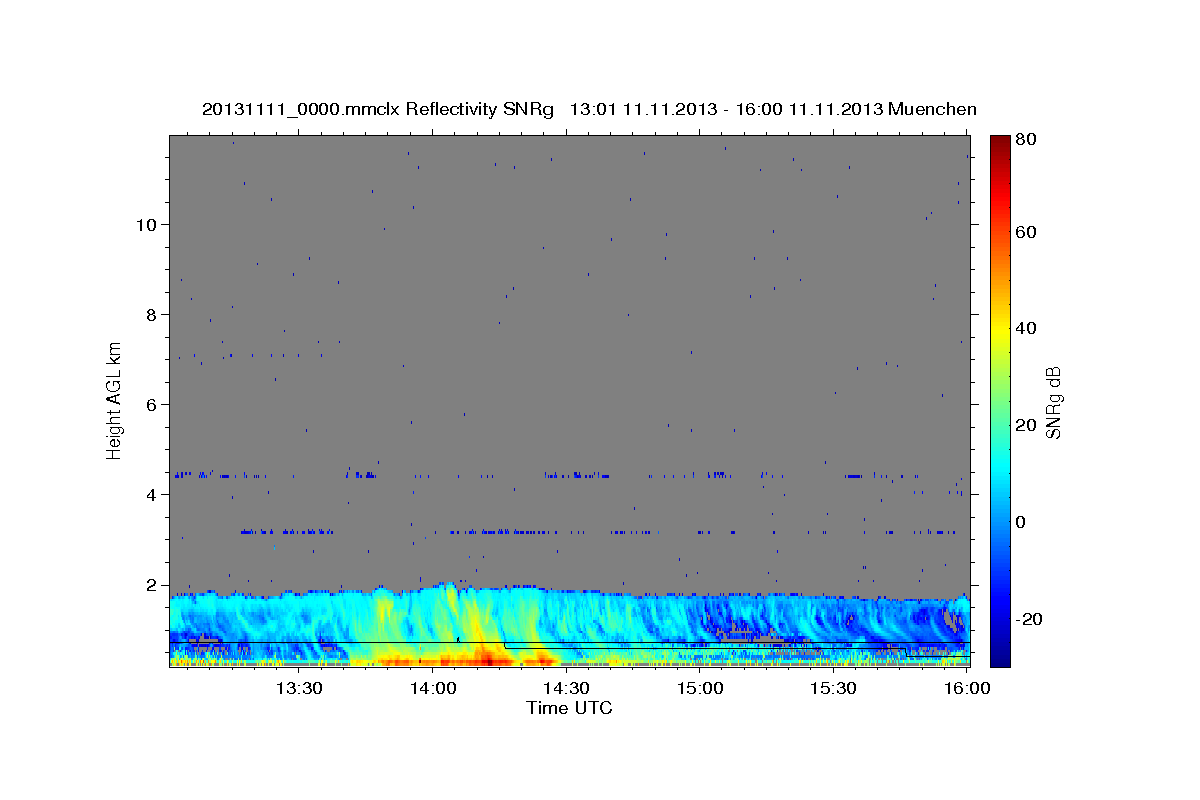Click the 'SNRg dB' colorbar label

point(1053,402)
